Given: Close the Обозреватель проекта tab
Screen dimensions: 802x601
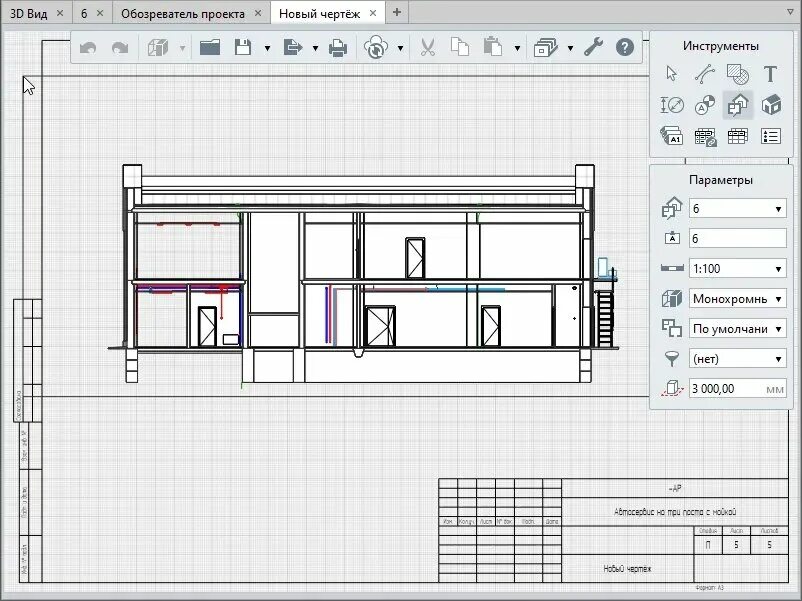Looking at the screenshot, I should point(258,13).
